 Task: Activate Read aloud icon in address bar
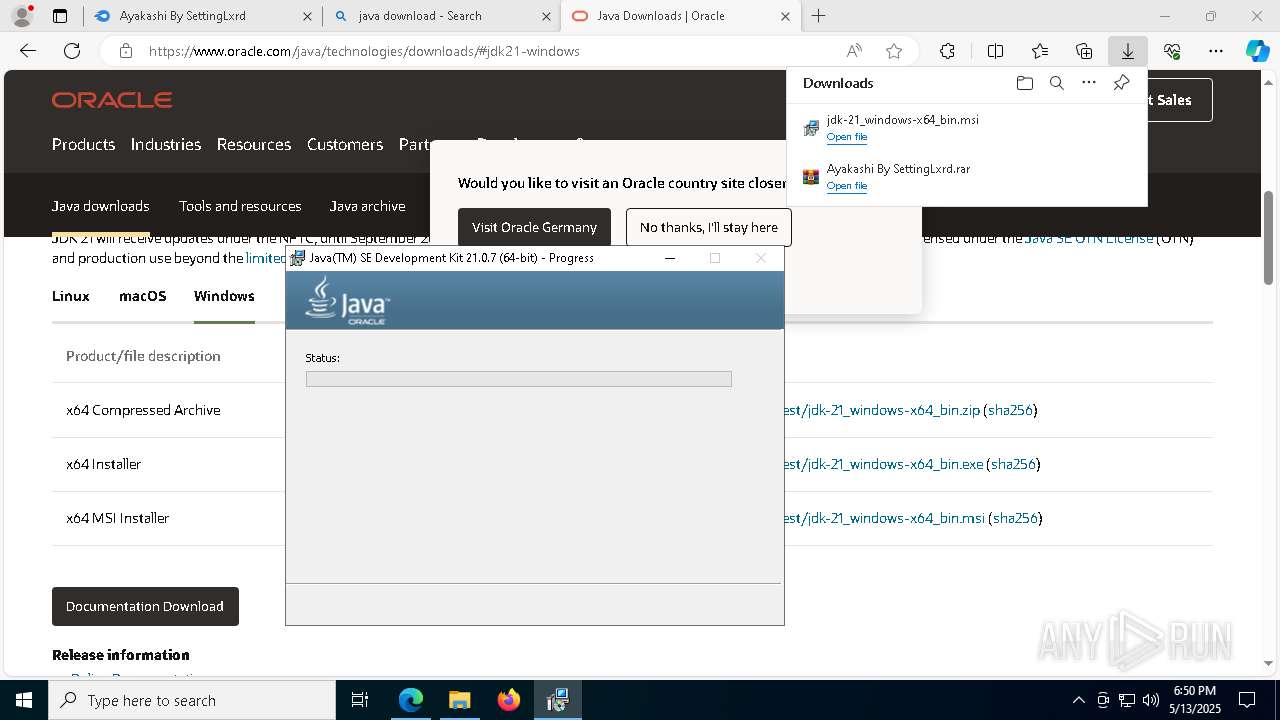pyautogui.click(x=854, y=51)
